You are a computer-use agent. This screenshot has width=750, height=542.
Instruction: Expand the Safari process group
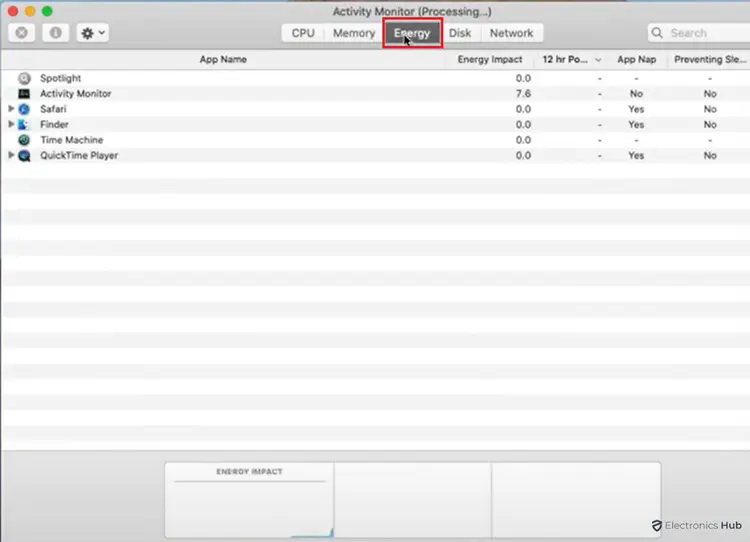click(11, 109)
